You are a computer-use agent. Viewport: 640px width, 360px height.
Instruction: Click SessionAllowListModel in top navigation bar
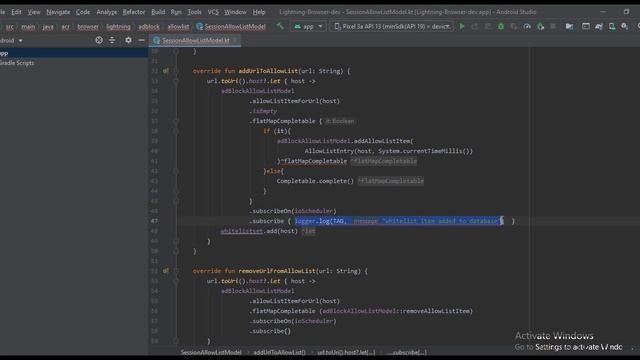235,27
